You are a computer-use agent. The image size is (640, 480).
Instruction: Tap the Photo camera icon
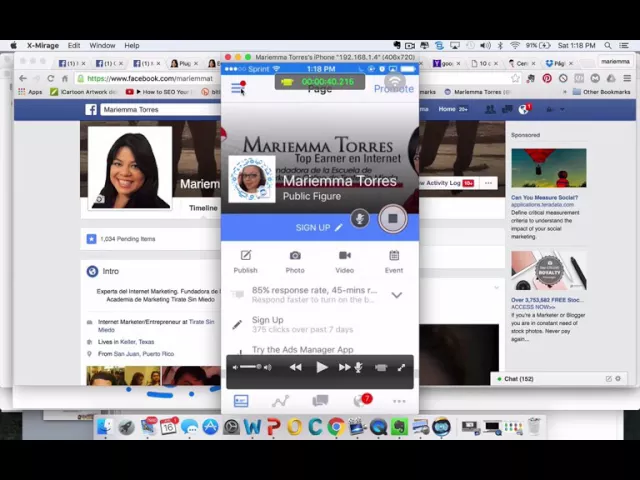click(295, 262)
